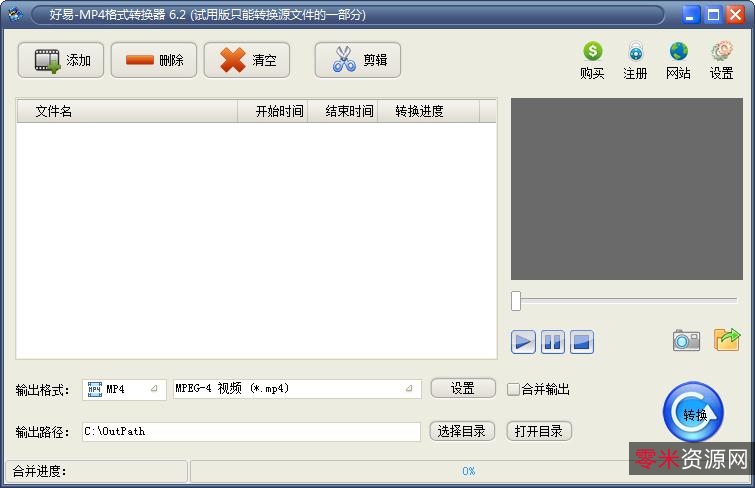Close the converter window
Screen dimensions: 755x488
736,14
